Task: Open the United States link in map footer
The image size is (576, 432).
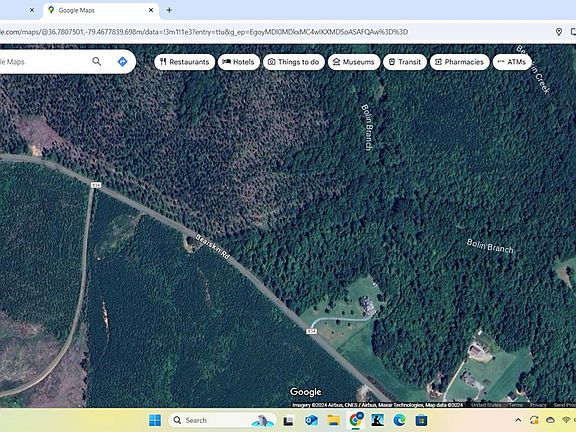Action: click(x=486, y=405)
